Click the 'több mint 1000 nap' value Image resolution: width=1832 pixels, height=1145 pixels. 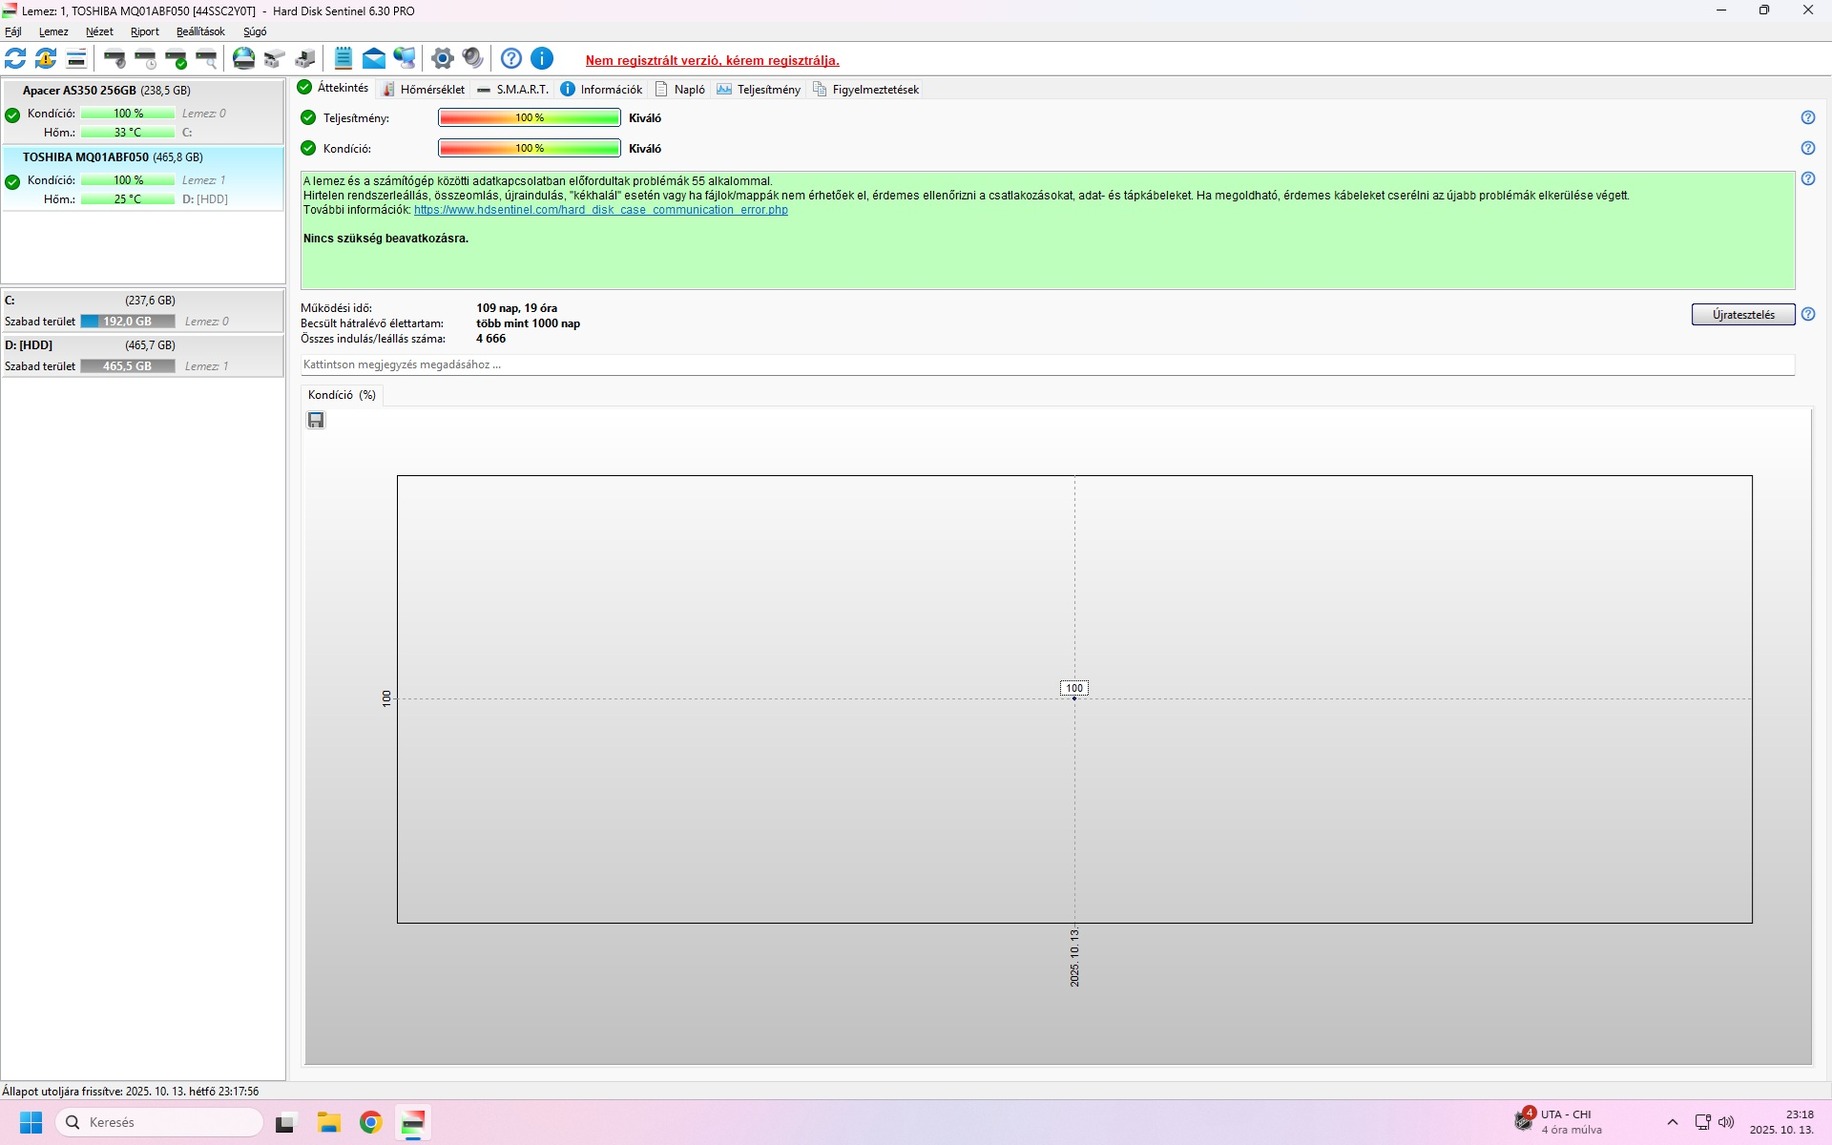pyautogui.click(x=528, y=324)
